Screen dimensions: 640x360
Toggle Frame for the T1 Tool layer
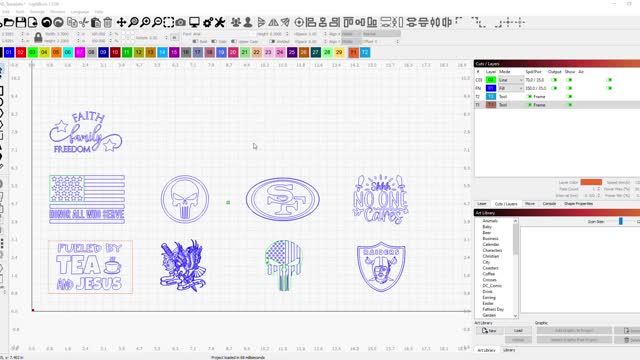click(529, 105)
